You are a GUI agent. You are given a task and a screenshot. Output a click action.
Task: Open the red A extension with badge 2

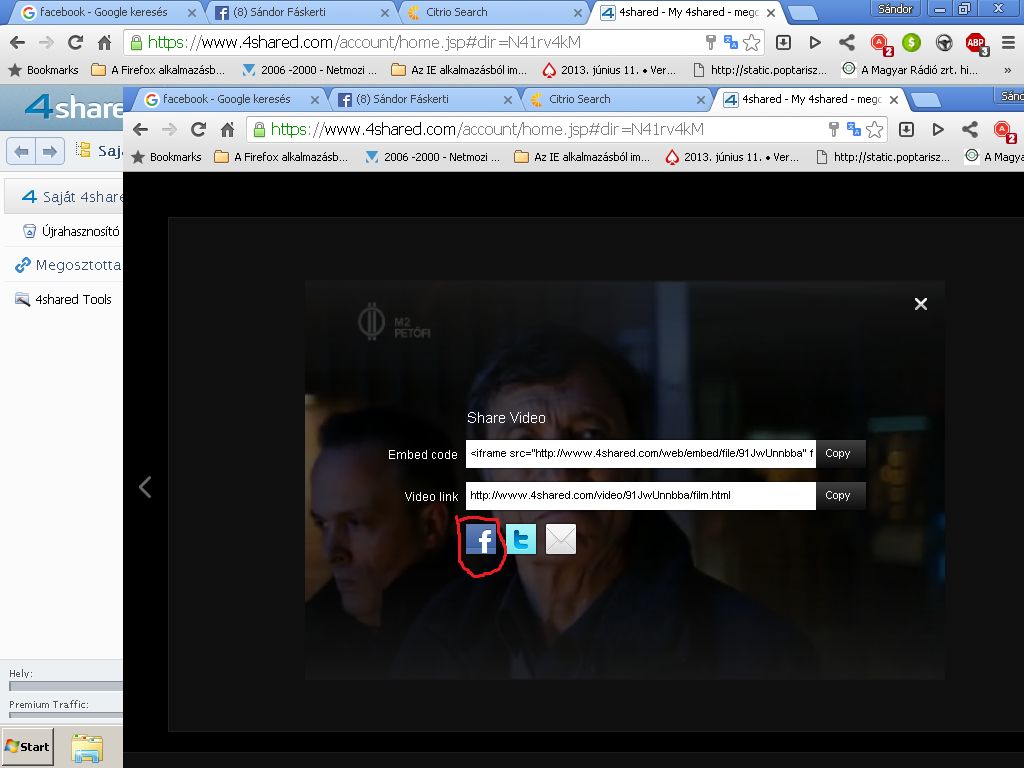tap(881, 44)
